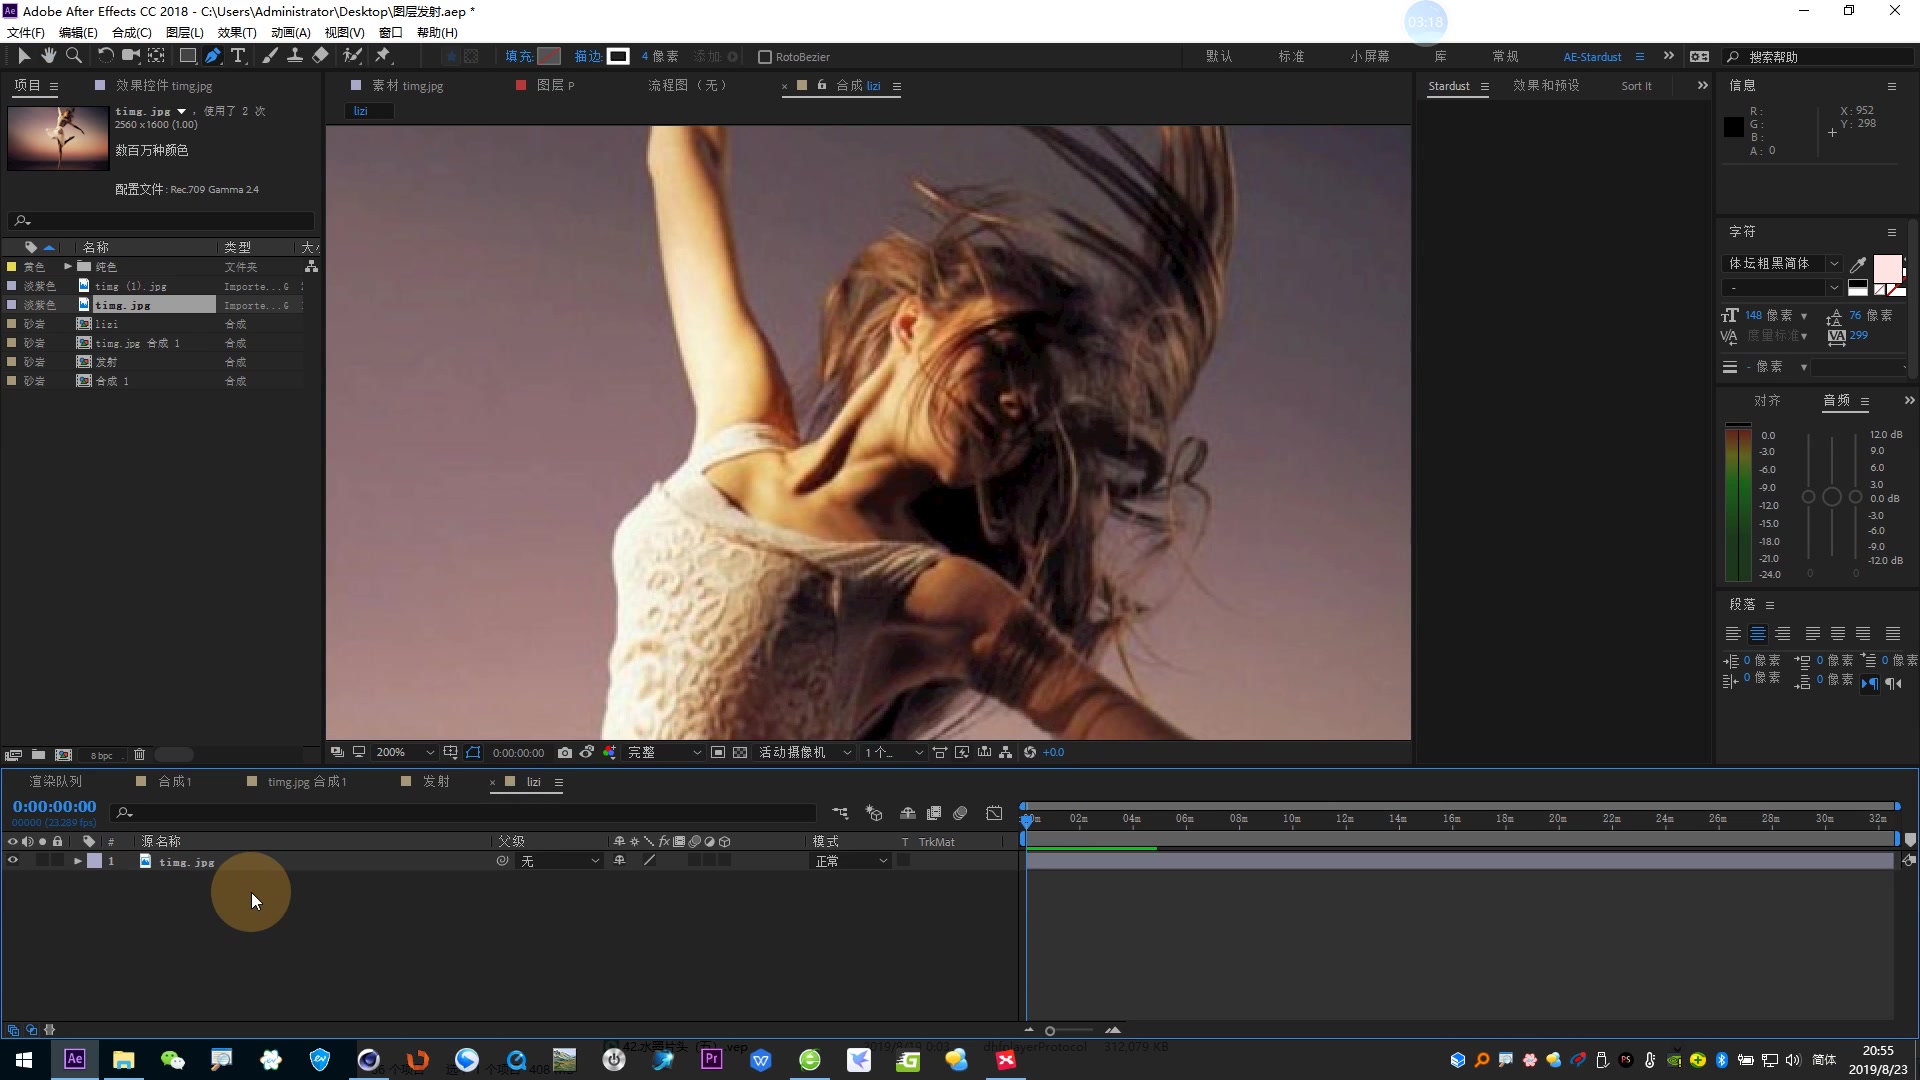Open the blending mode dropdown

pos(850,861)
